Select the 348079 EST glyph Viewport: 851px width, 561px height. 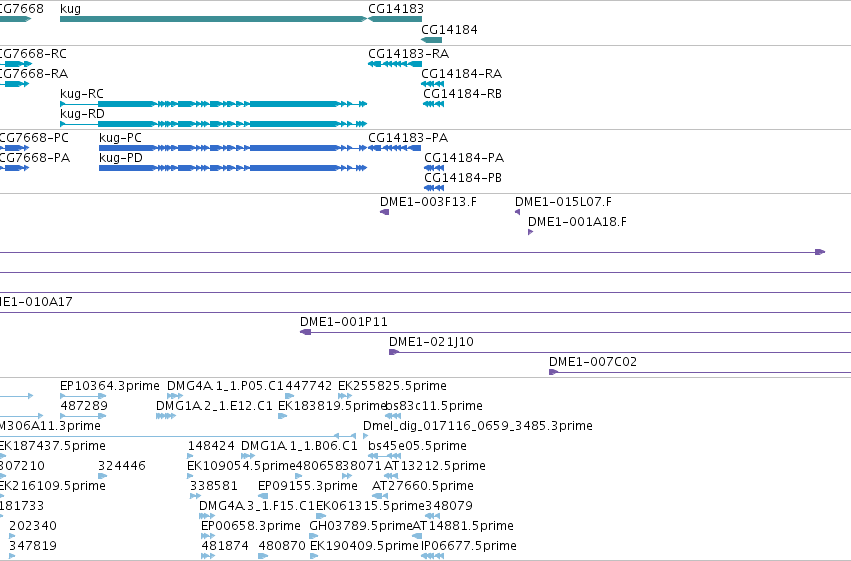pyautogui.click(x=432, y=517)
